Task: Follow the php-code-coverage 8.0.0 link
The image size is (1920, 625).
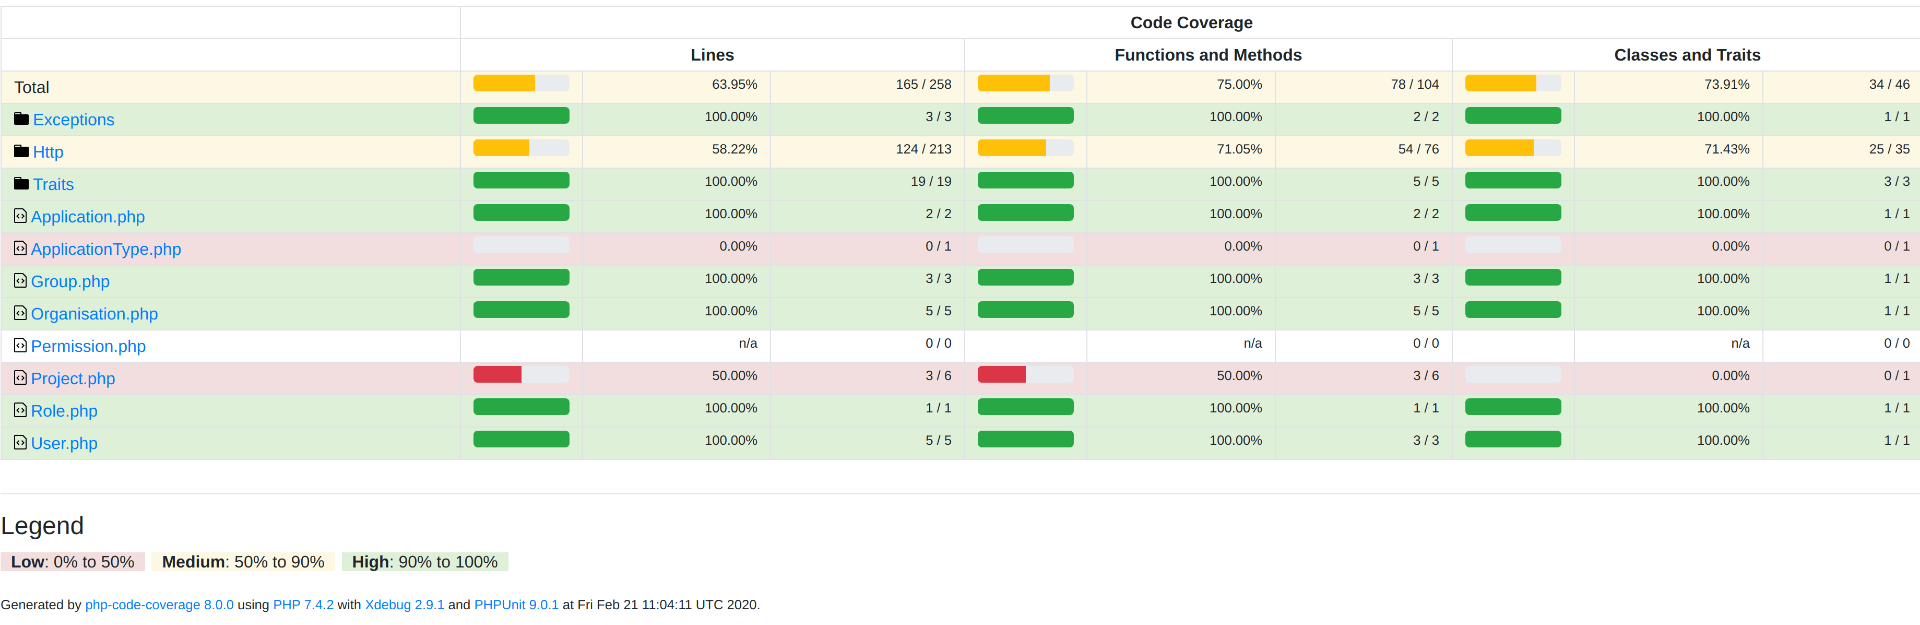Action: (x=159, y=605)
